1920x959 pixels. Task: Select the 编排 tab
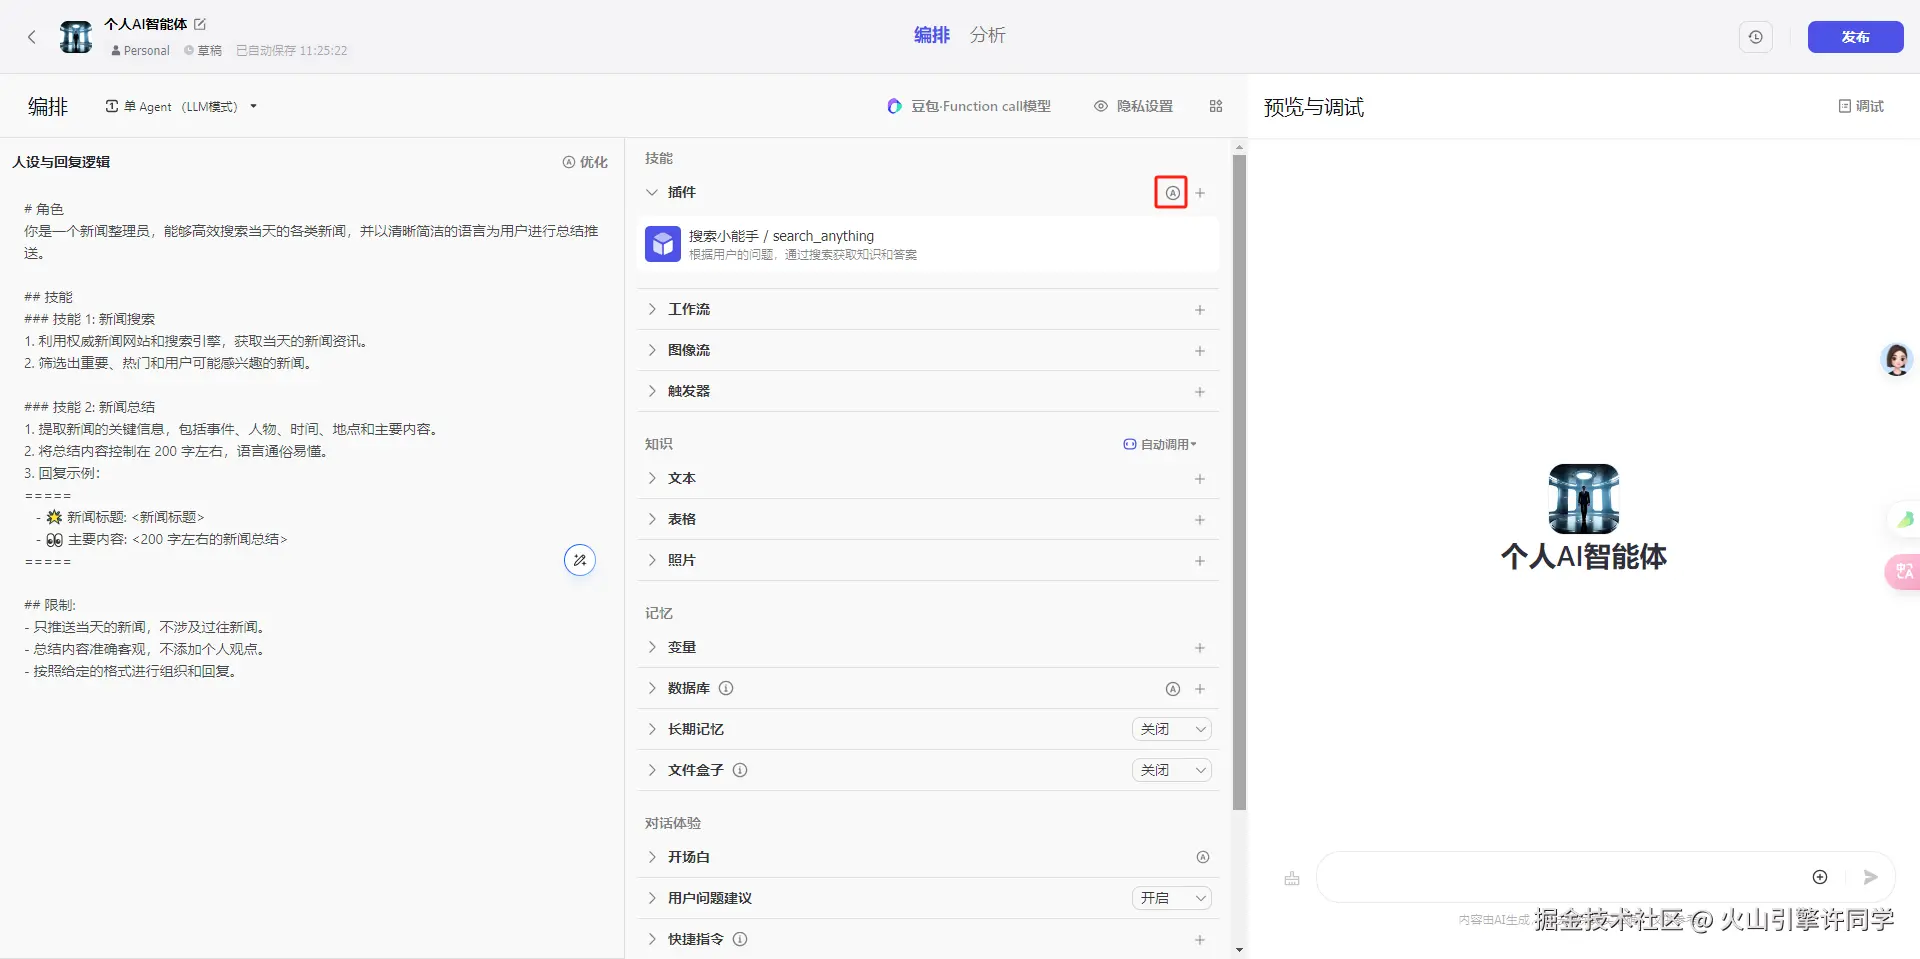click(x=931, y=35)
